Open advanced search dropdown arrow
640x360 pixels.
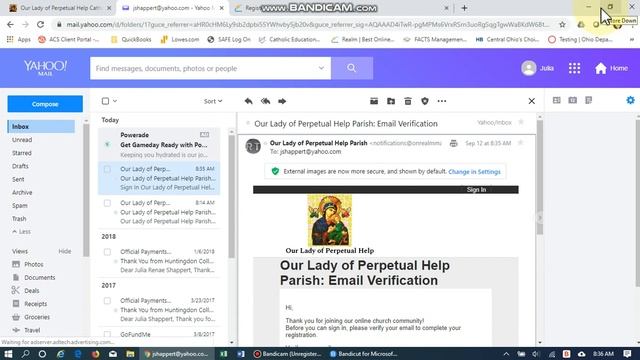coord(321,68)
